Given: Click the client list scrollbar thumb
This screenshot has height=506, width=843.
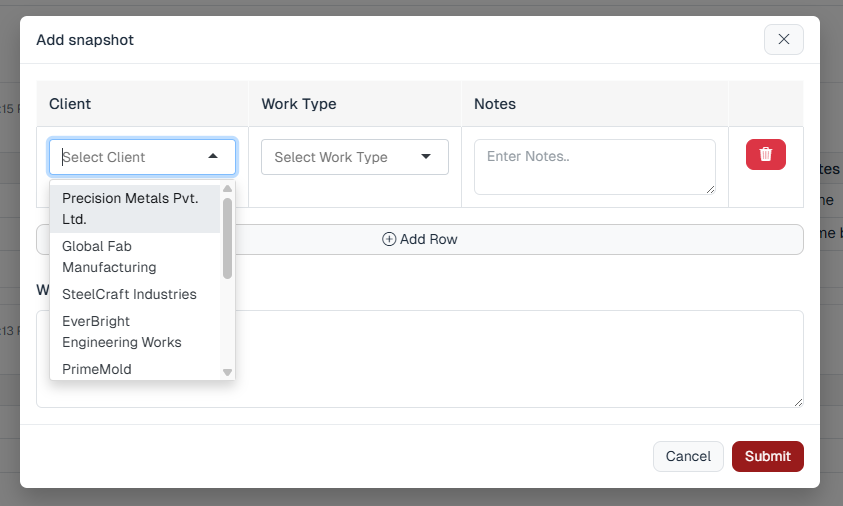Looking at the screenshot, I should pos(227,237).
